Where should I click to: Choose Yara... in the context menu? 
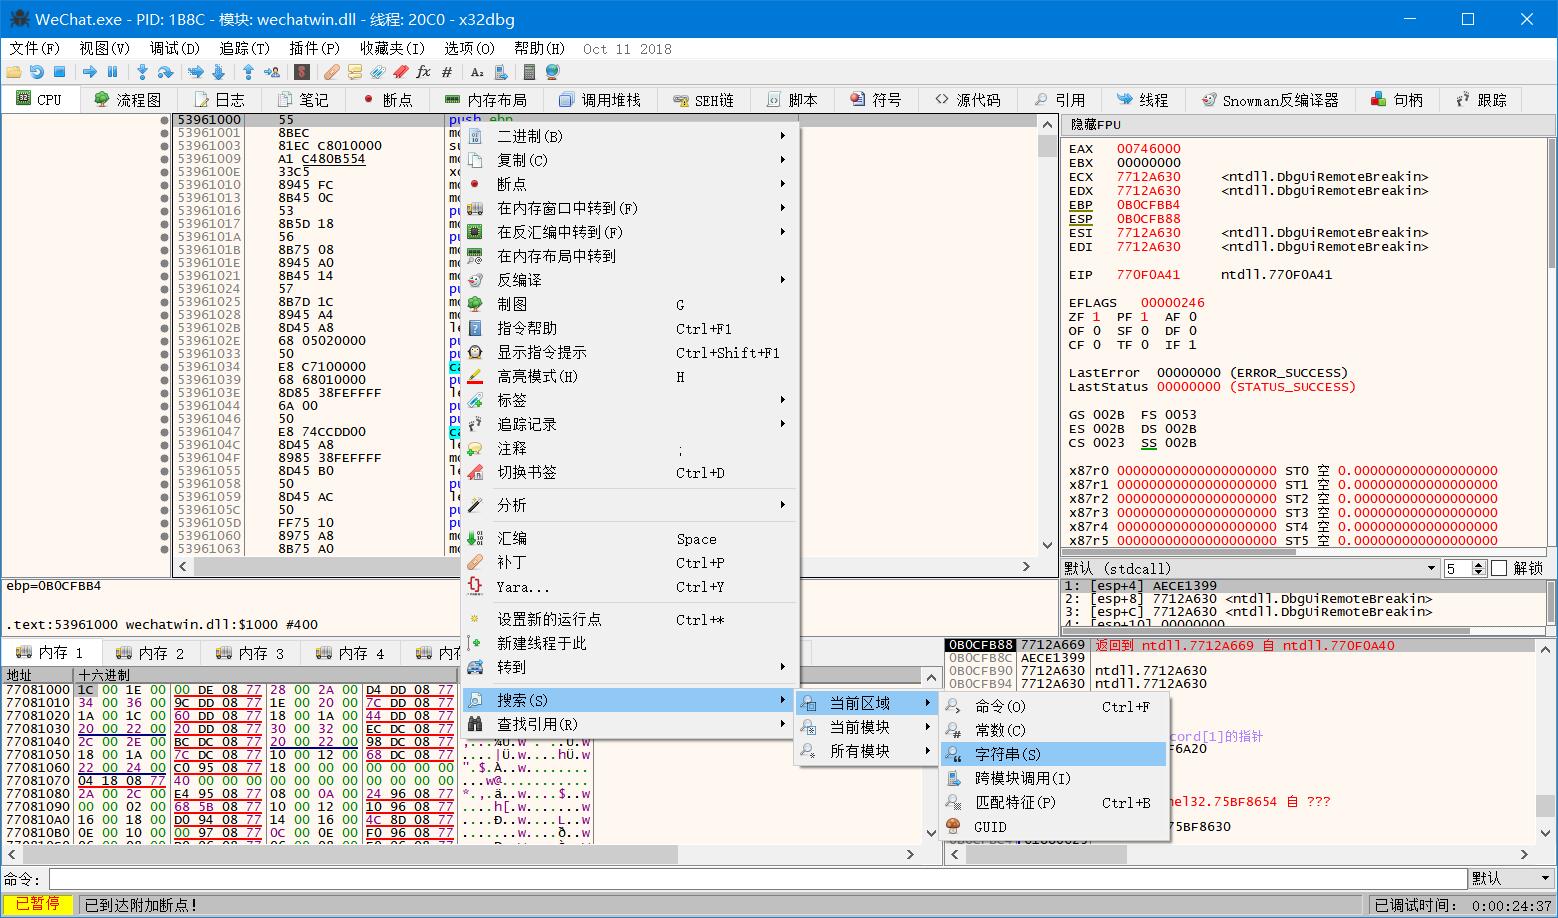click(630, 587)
